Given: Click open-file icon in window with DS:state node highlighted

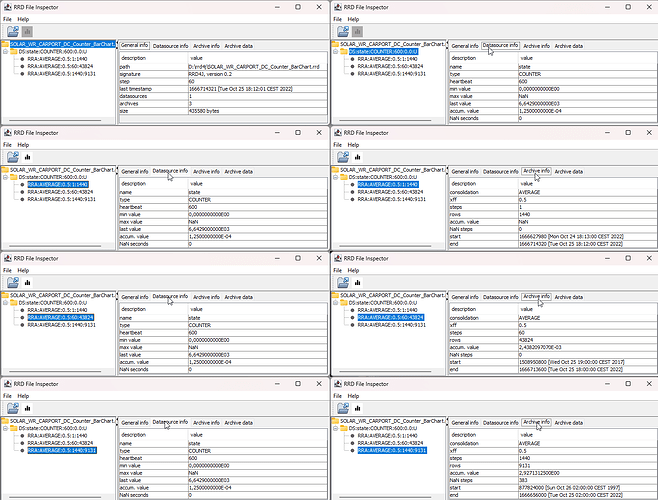Looking at the screenshot, I should [x=343, y=31].
